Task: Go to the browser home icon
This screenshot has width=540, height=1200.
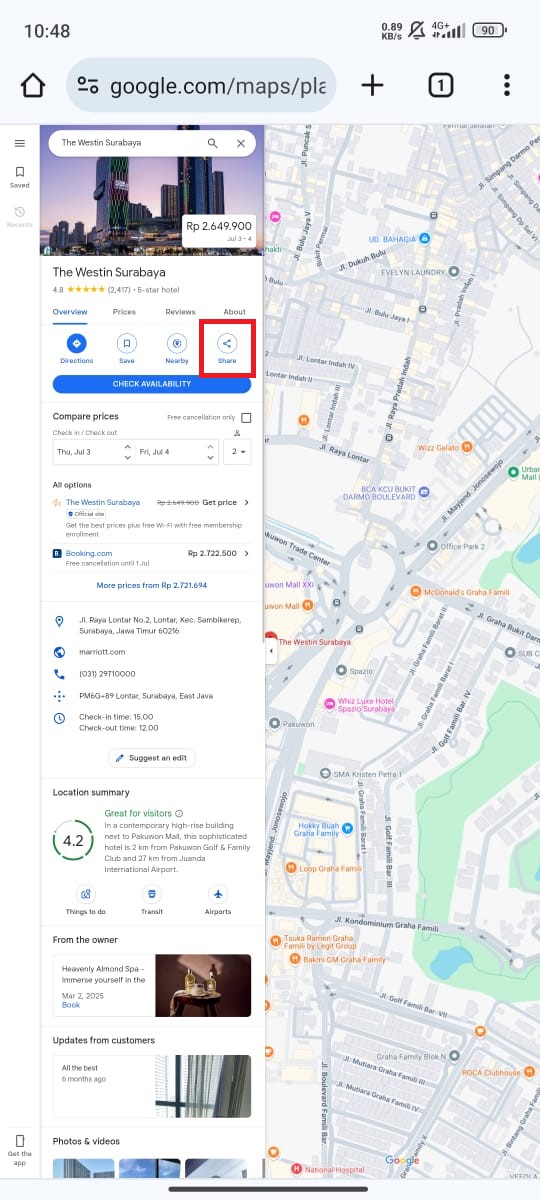Action: coord(33,85)
